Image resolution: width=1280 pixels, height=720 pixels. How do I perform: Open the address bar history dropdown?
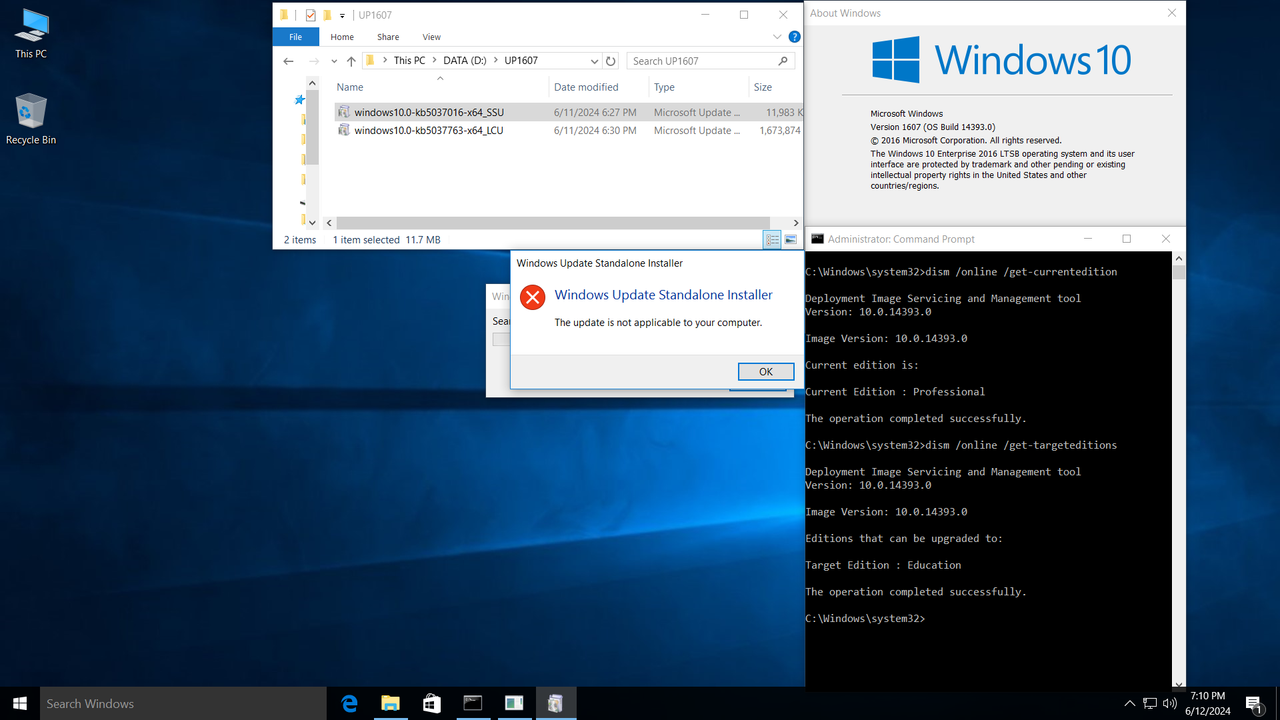pos(594,61)
